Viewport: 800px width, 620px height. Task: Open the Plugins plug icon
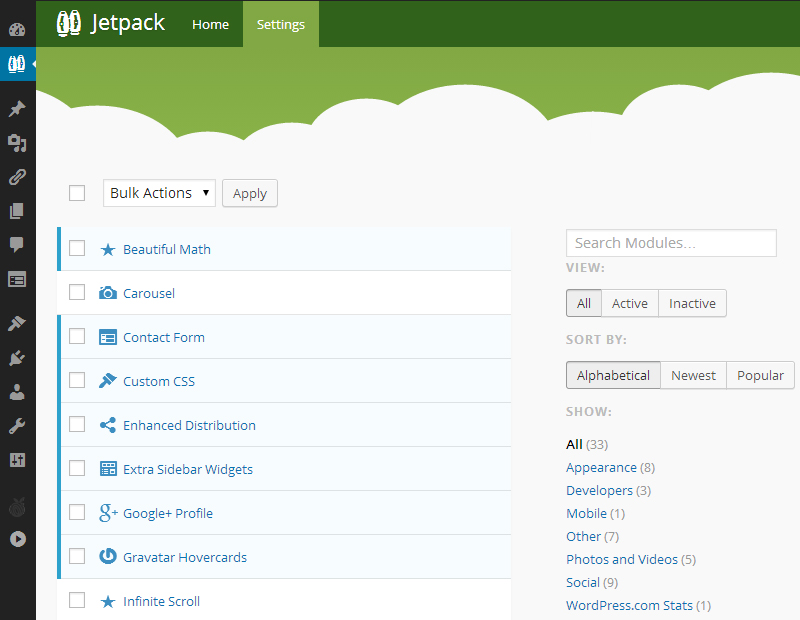coord(17,358)
